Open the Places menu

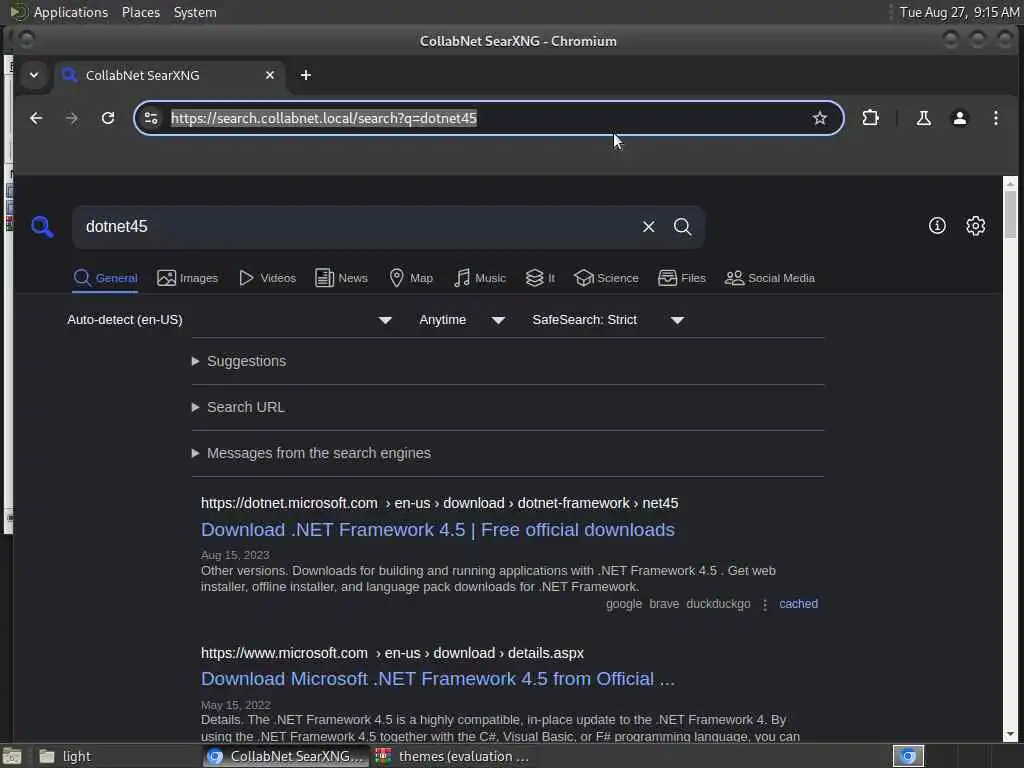pyautogui.click(x=141, y=12)
